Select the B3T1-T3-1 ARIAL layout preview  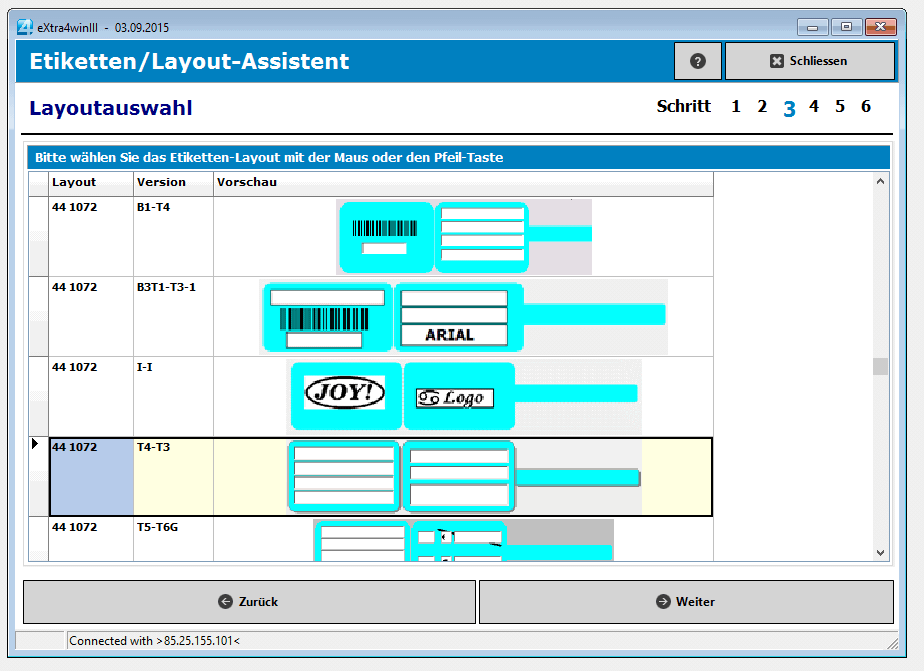pos(464,316)
